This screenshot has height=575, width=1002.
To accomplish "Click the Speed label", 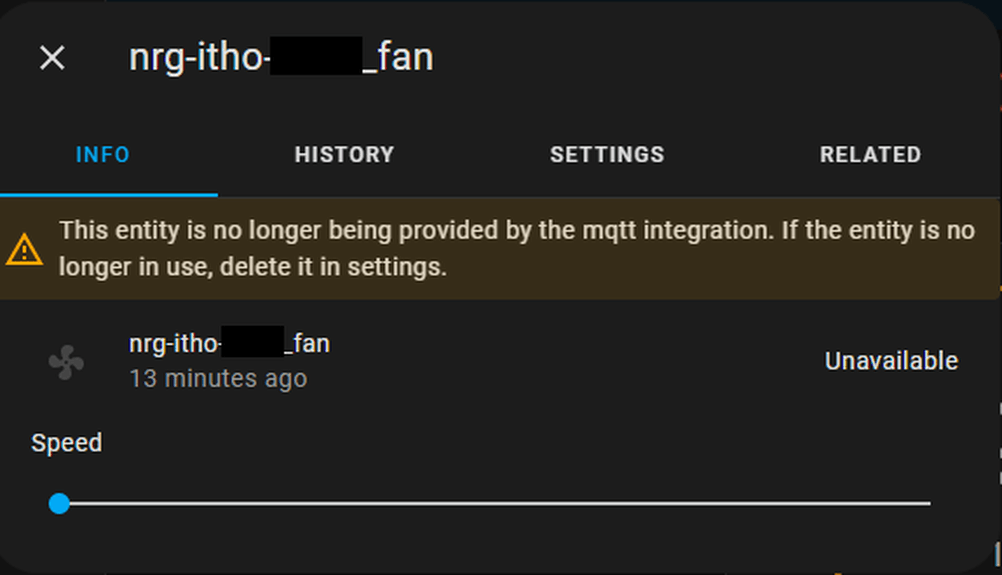I will coord(66,443).
